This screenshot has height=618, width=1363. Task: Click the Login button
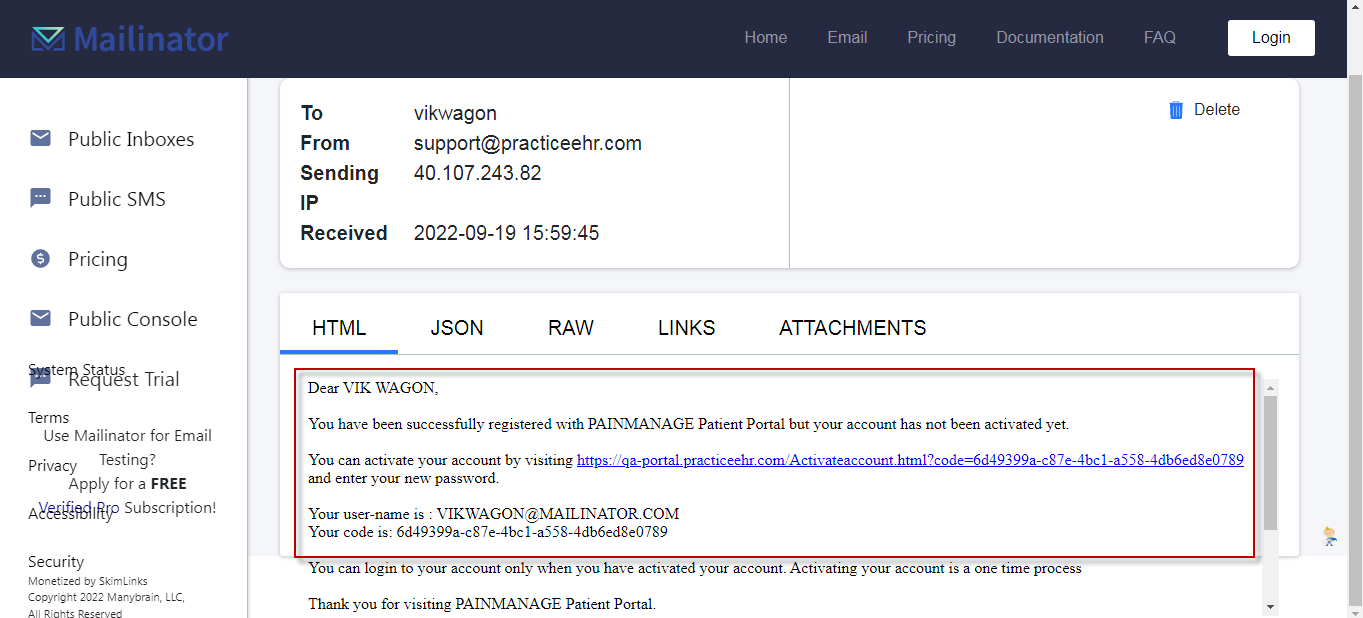1271,38
